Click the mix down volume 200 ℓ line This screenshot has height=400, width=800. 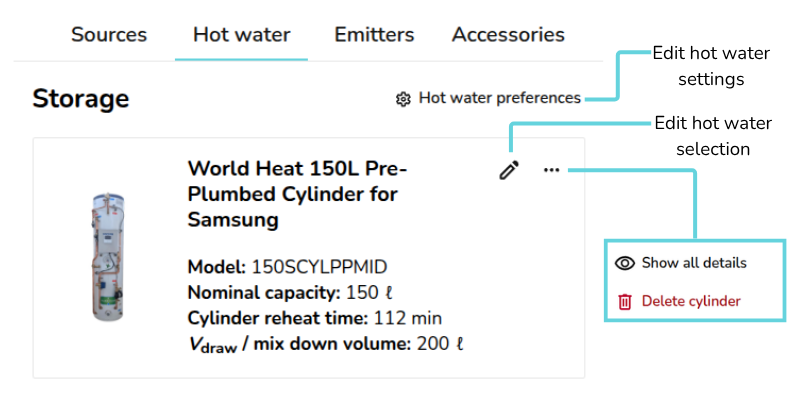click(326, 345)
